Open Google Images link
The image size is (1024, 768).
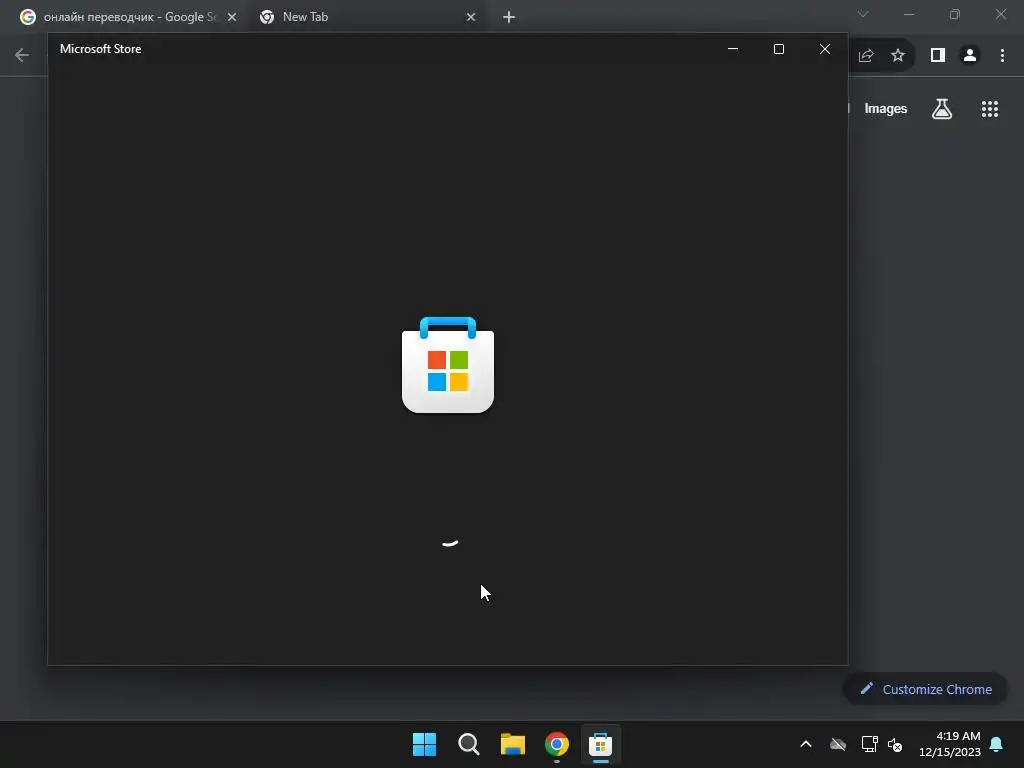coord(886,108)
